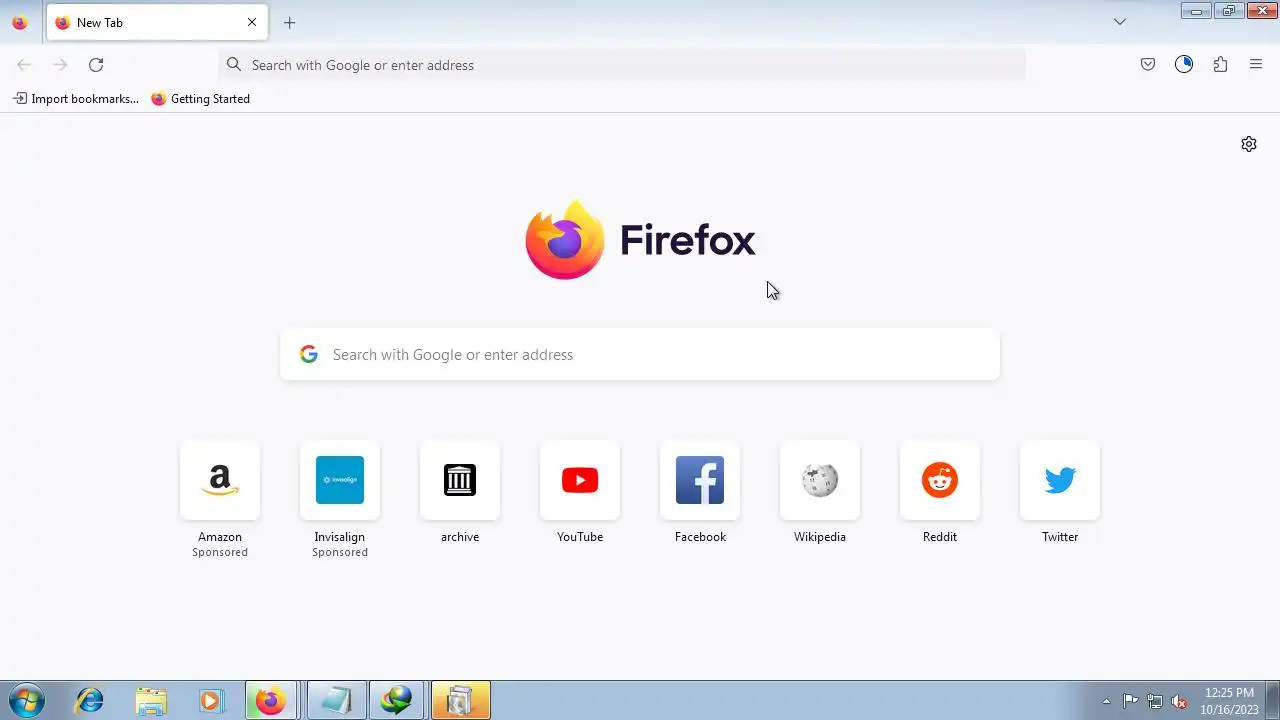1280x720 pixels.
Task: Open the Windows Start menu
Action: tap(27, 701)
